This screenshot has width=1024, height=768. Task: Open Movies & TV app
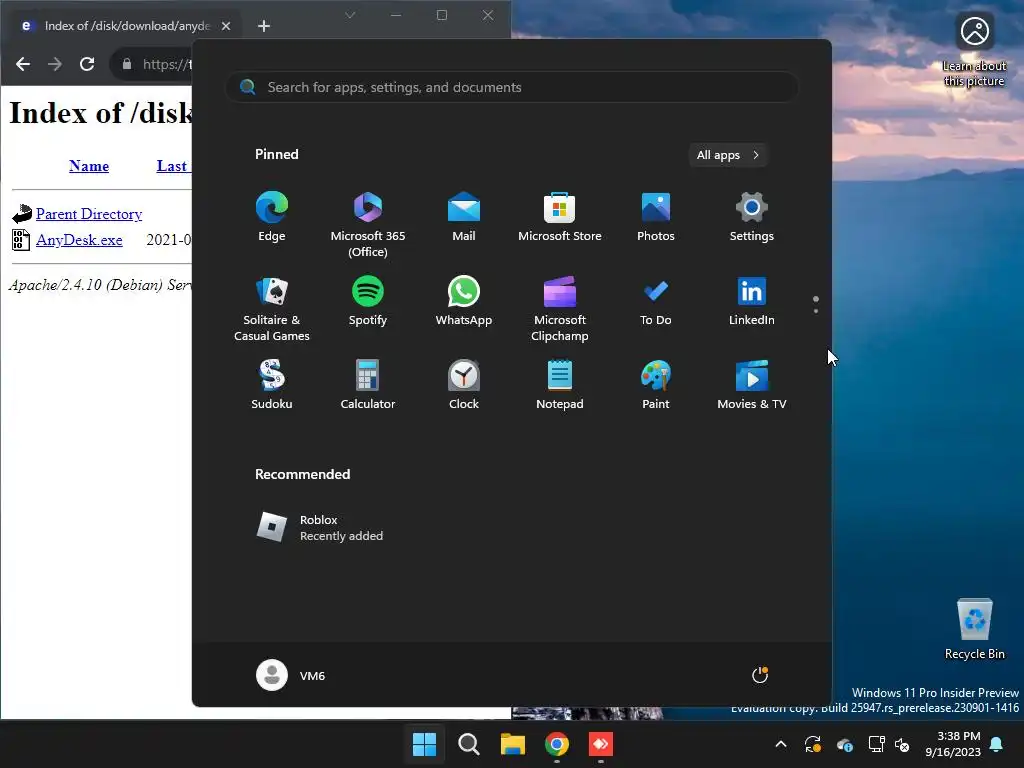click(x=752, y=385)
